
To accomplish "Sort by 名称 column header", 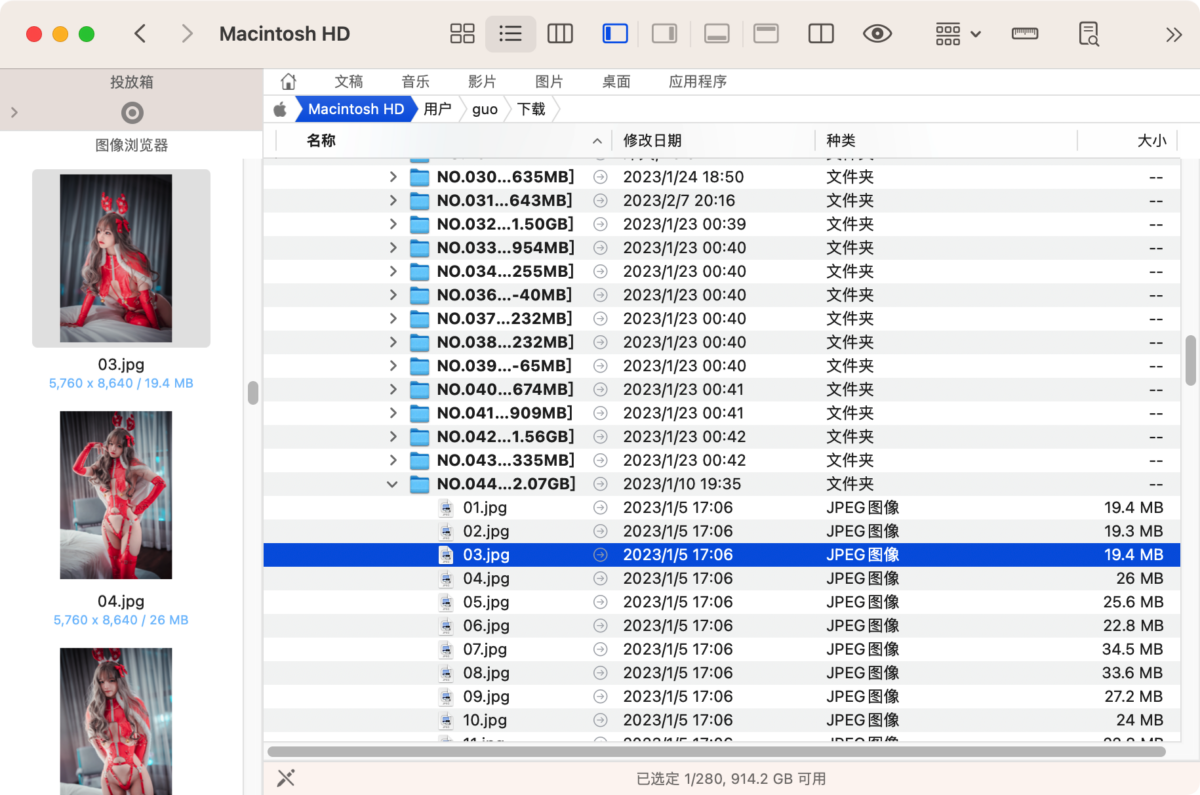I will click(x=321, y=141).
